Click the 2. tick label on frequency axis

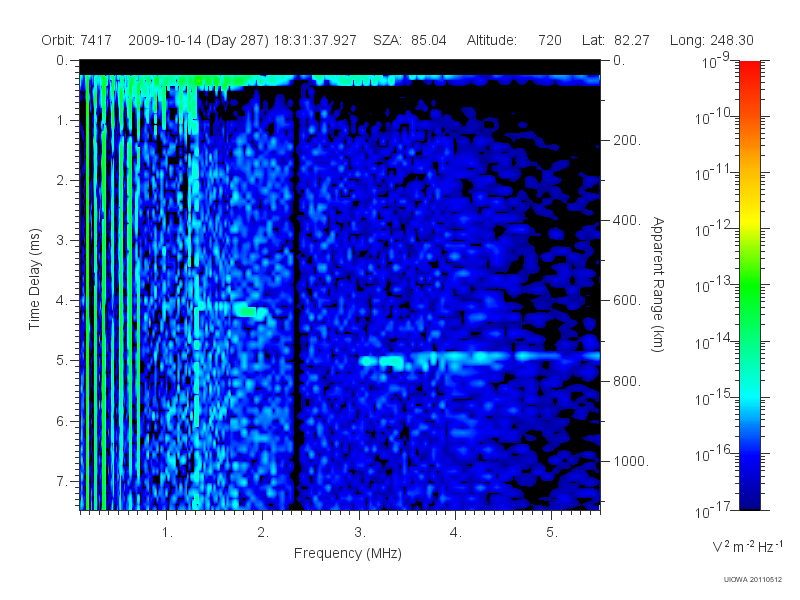(x=263, y=533)
